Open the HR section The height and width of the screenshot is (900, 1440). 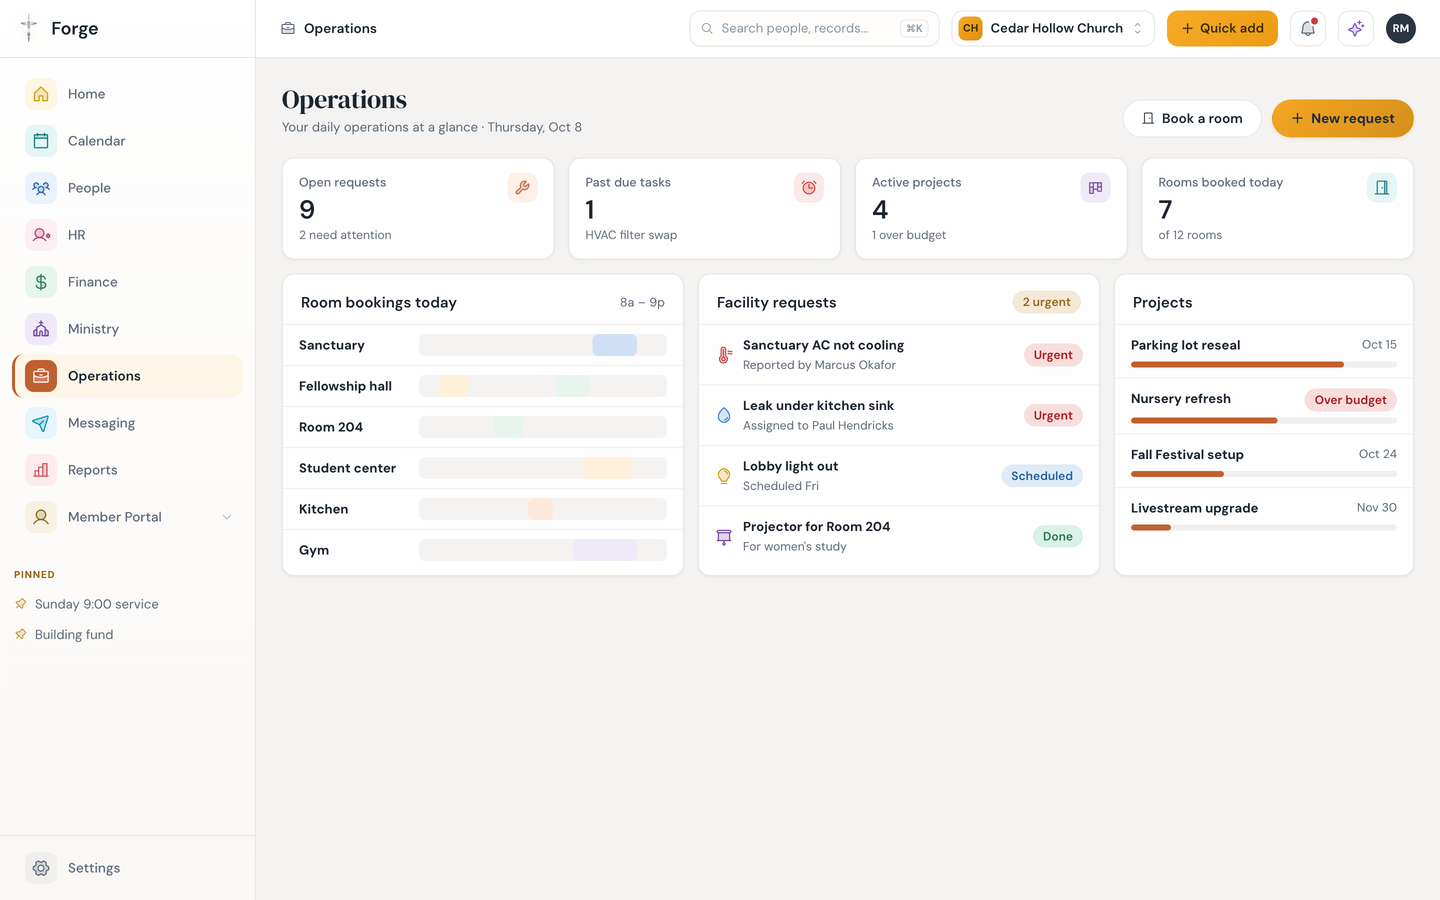128,235
